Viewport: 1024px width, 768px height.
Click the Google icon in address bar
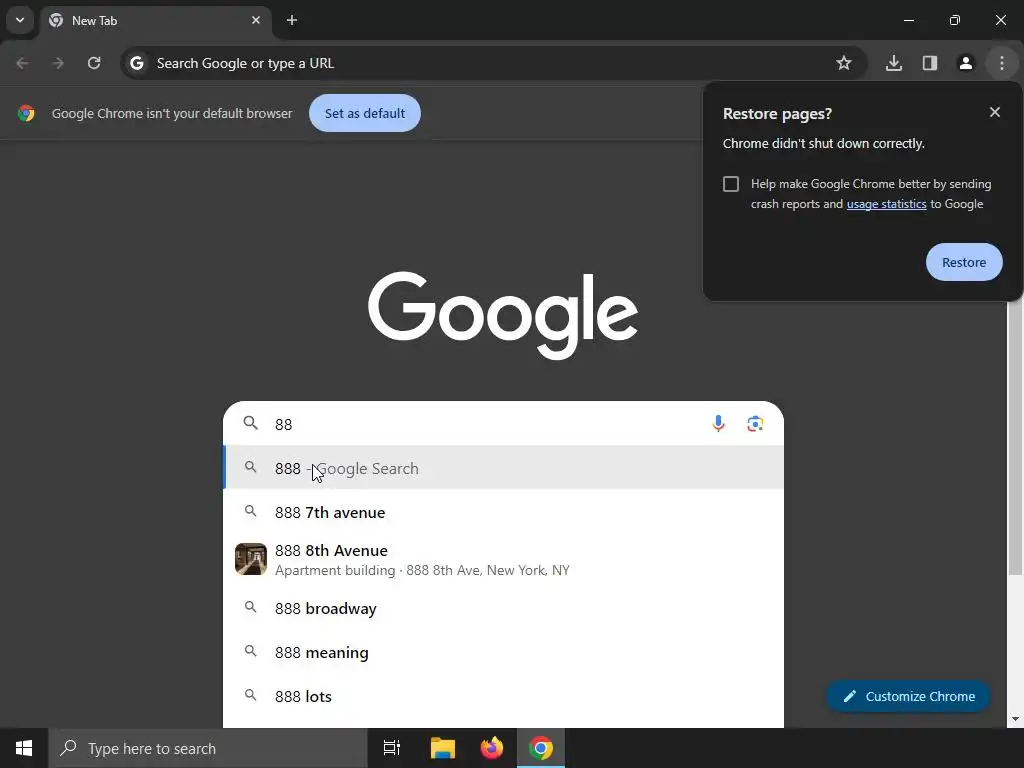(136, 63)
